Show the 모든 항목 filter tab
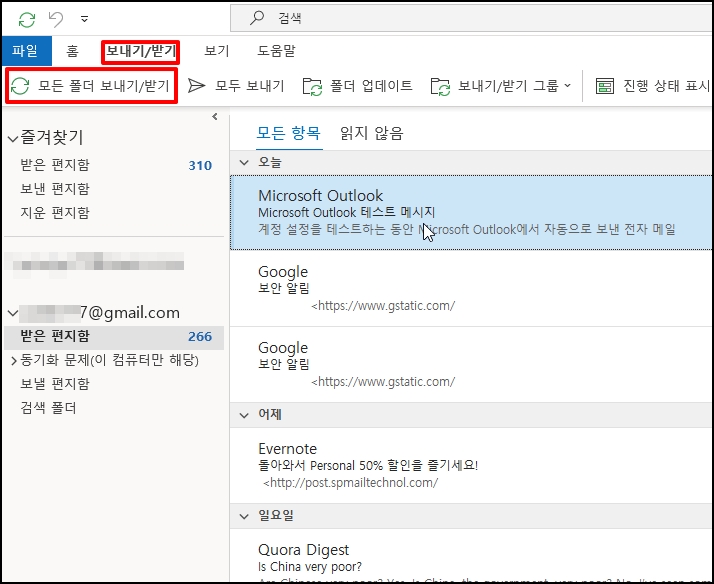This screenshot has height=584, width=714. pyautogui.click(x=289, y=134)
